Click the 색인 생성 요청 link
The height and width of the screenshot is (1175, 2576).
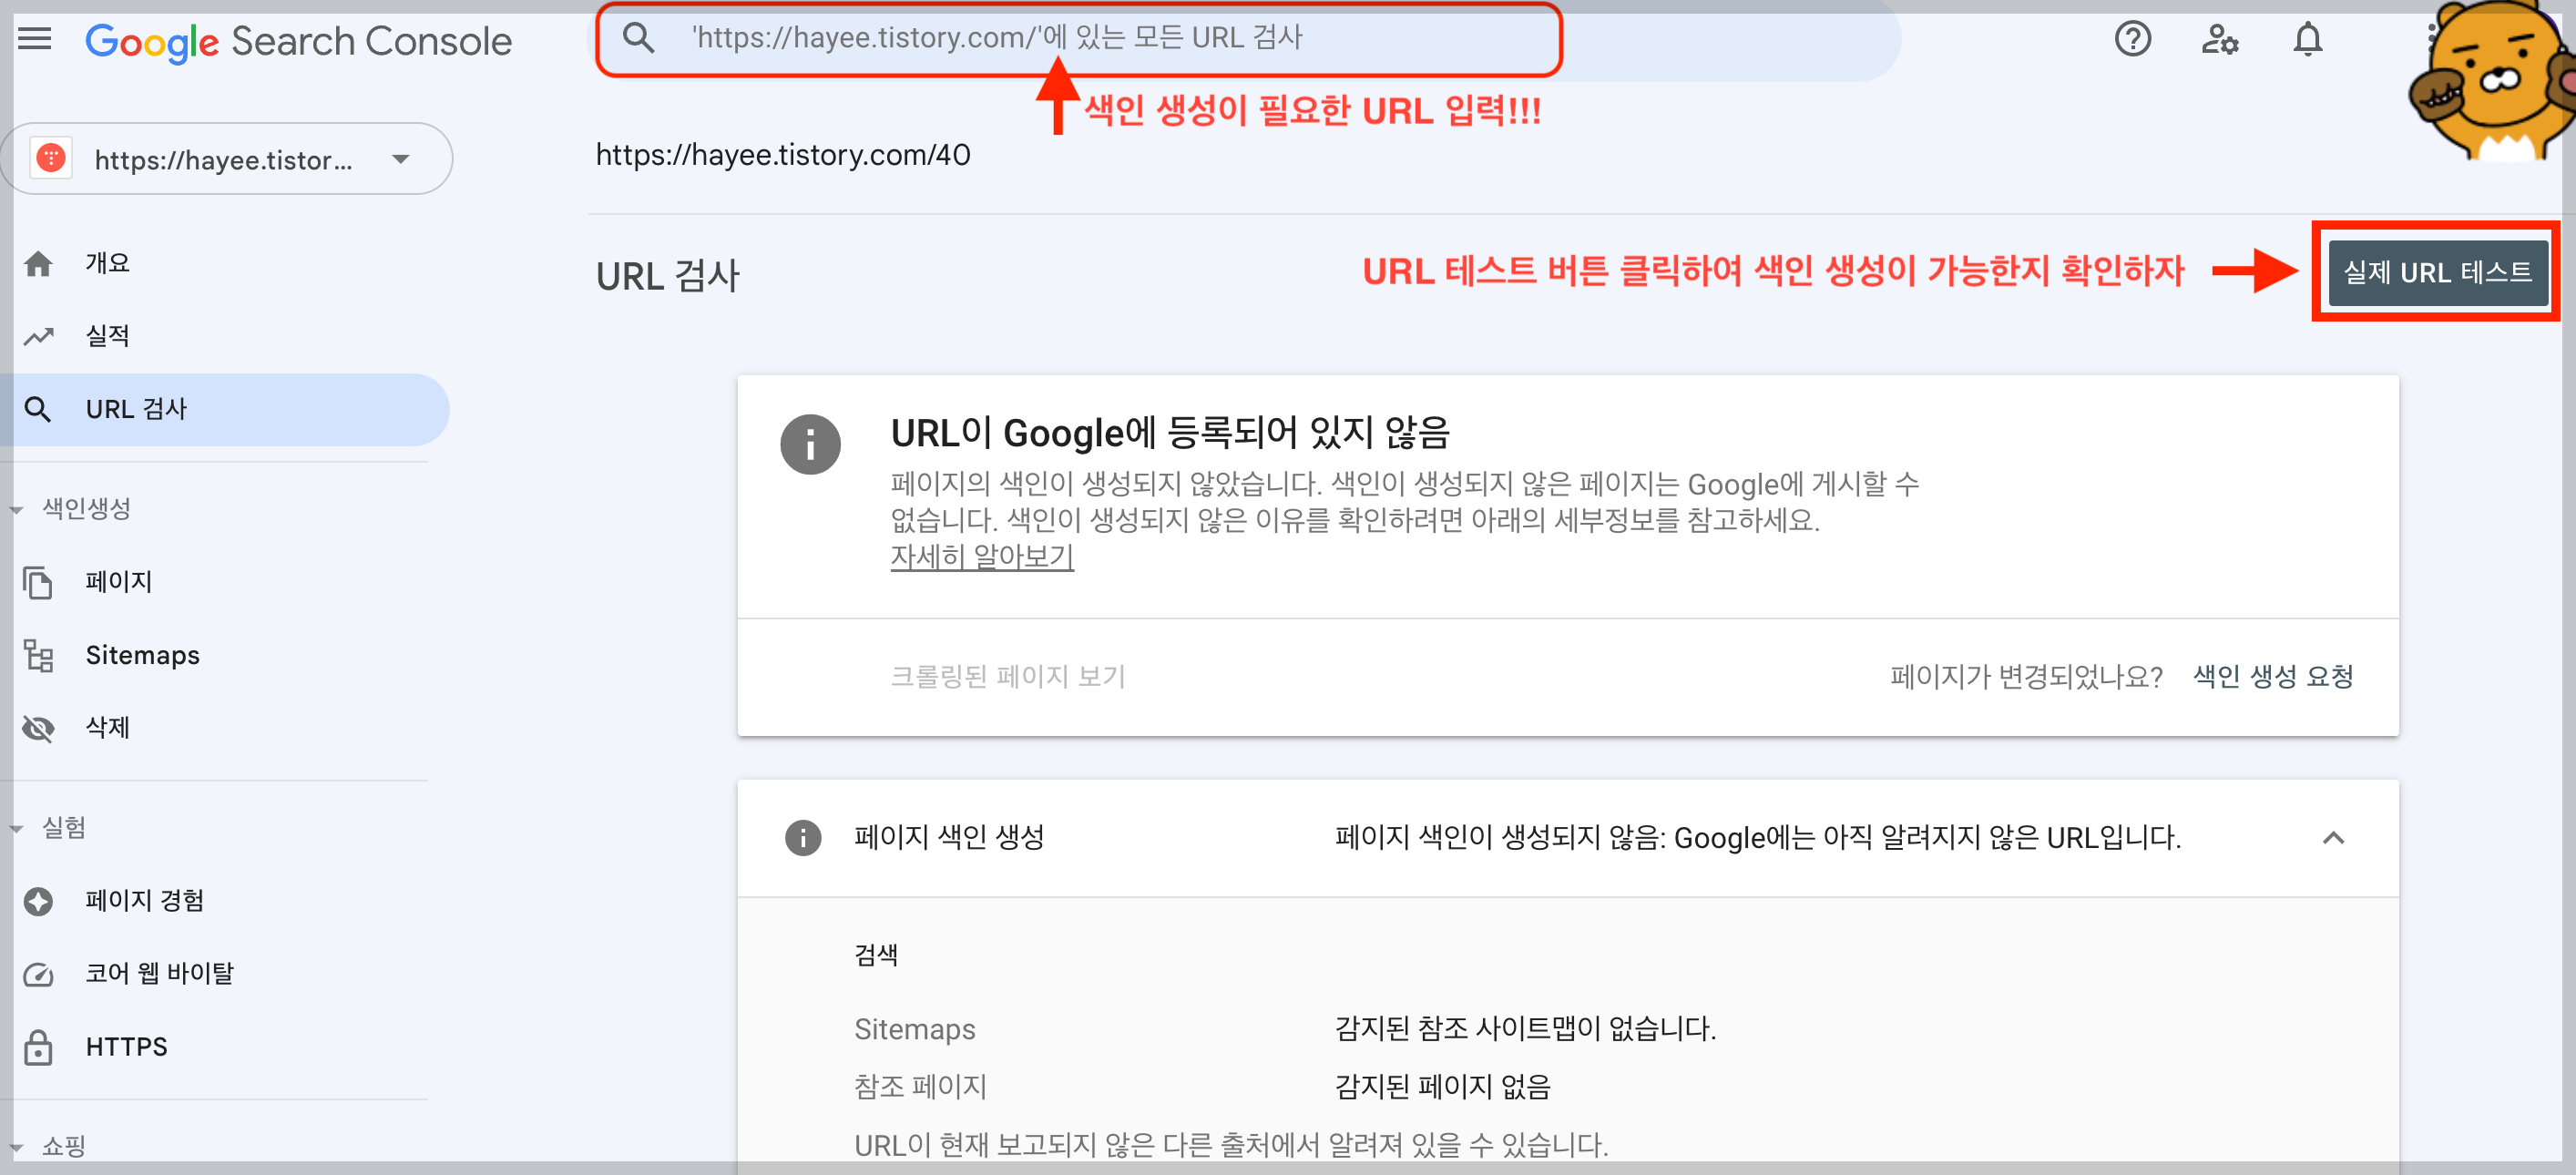point(2272,676)
